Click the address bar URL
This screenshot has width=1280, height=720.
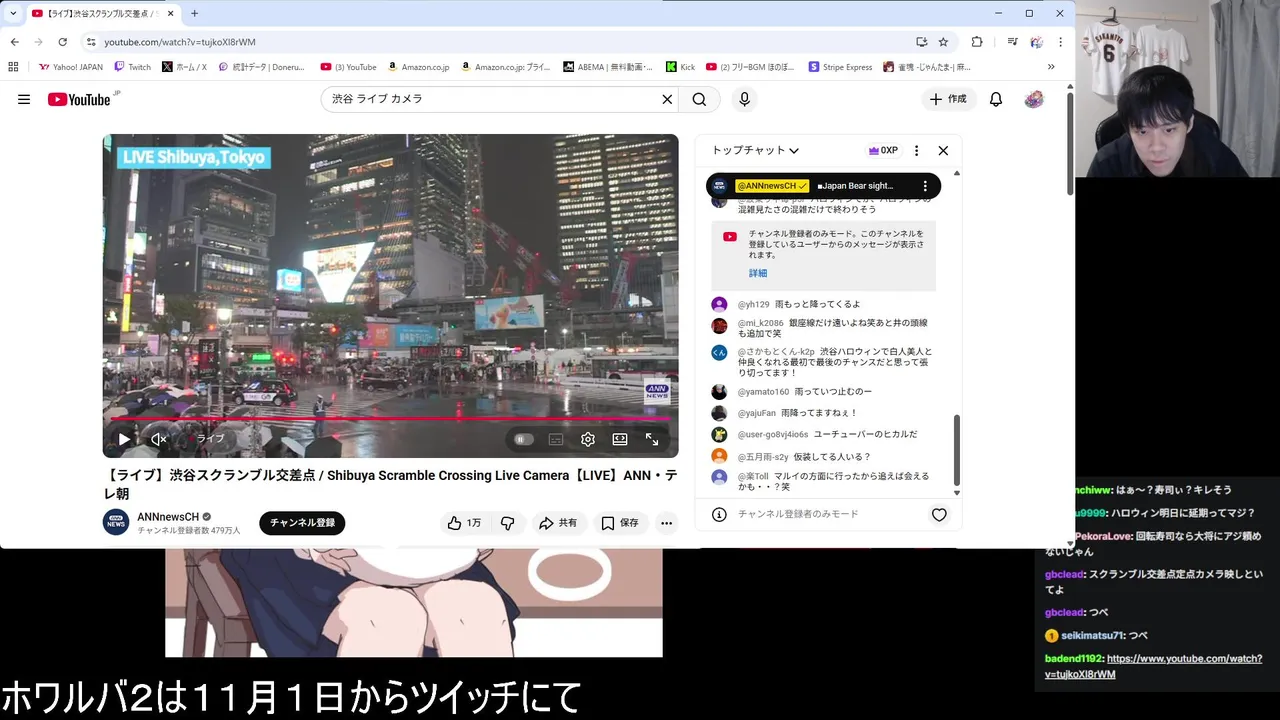(180, 42)
